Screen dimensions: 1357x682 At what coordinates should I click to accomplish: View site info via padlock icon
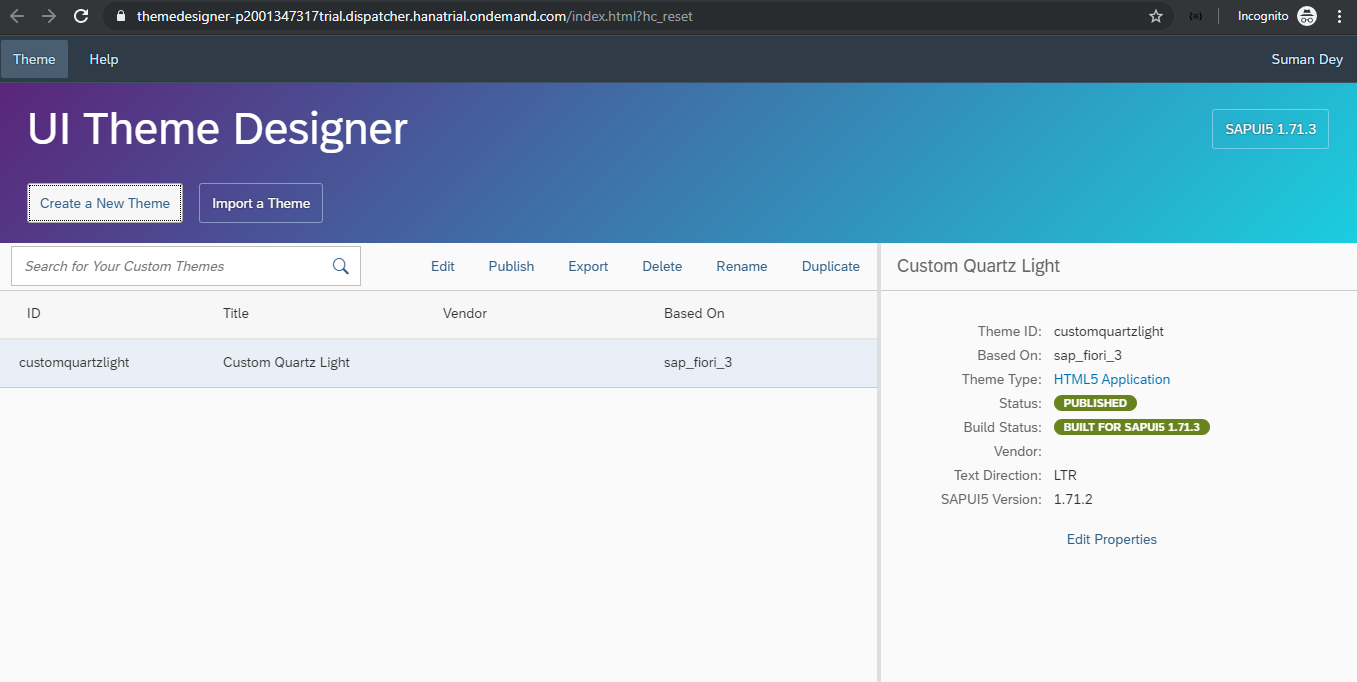119,16
